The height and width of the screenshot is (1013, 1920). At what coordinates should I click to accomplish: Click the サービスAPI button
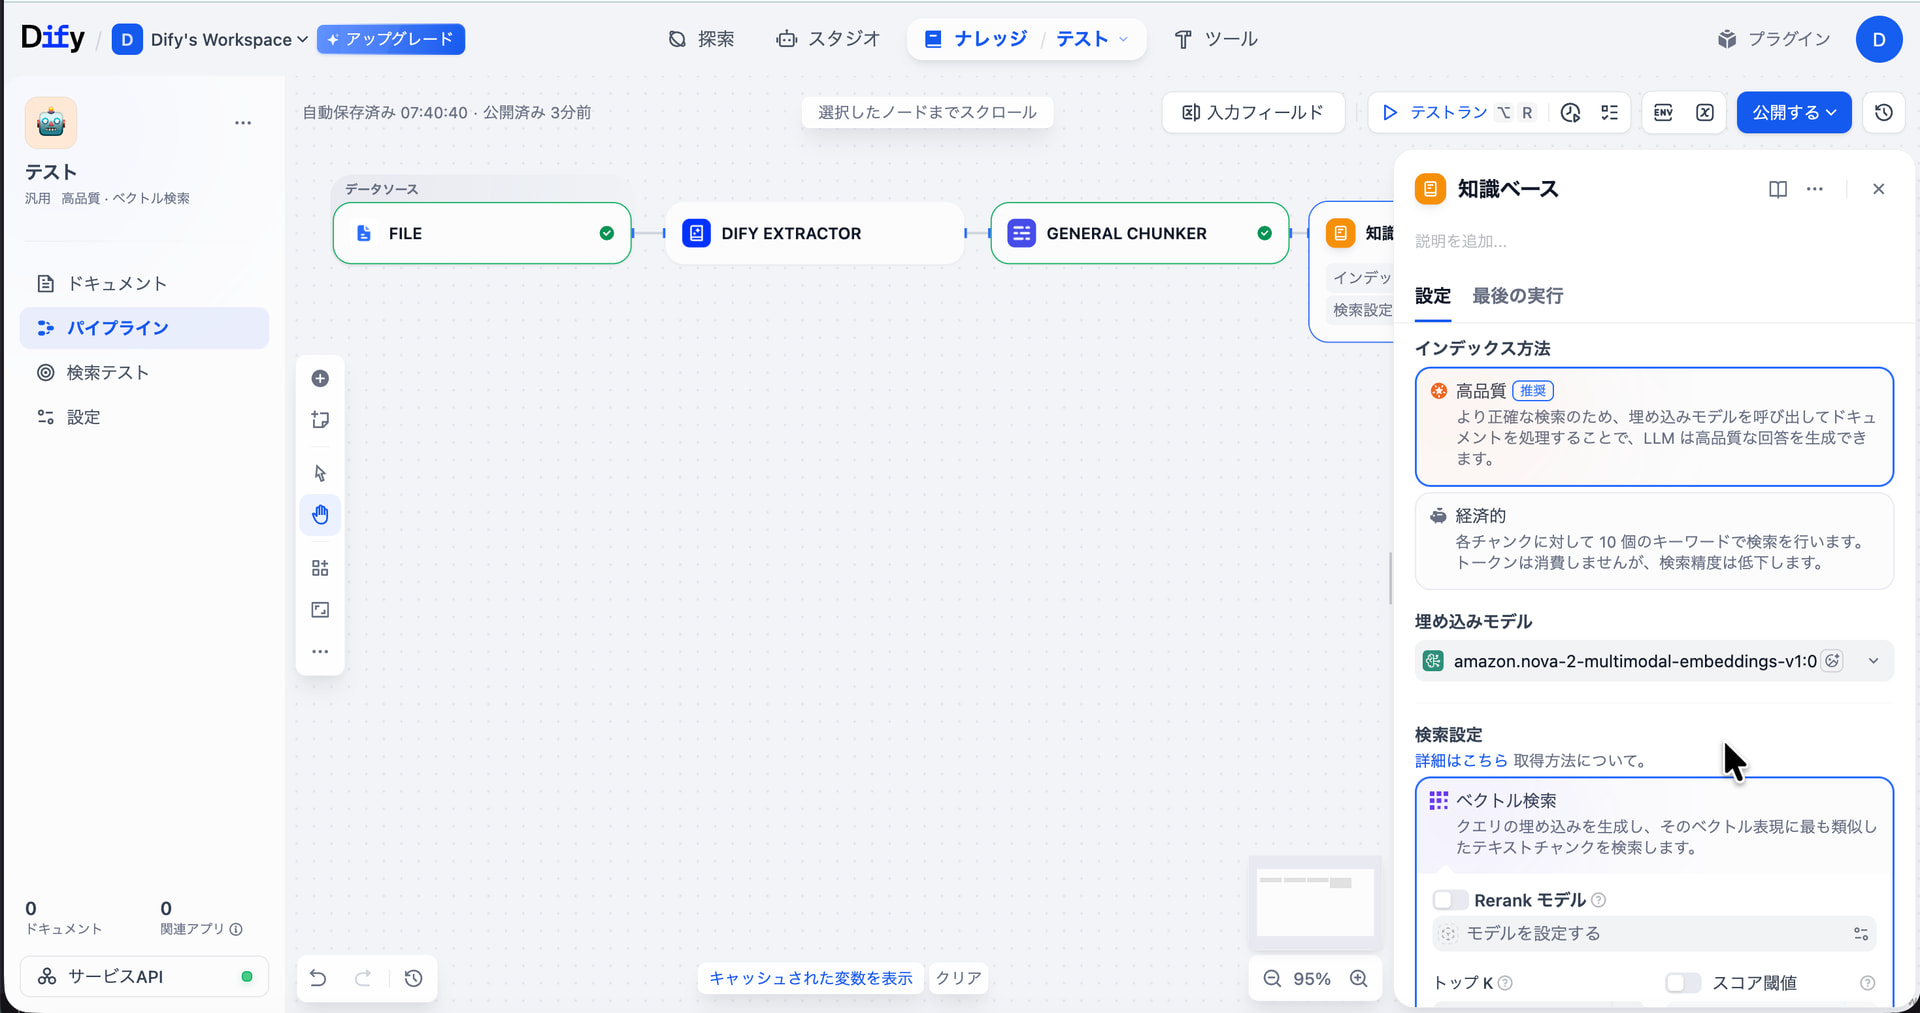pyautogui.click(x=144, y=977)
